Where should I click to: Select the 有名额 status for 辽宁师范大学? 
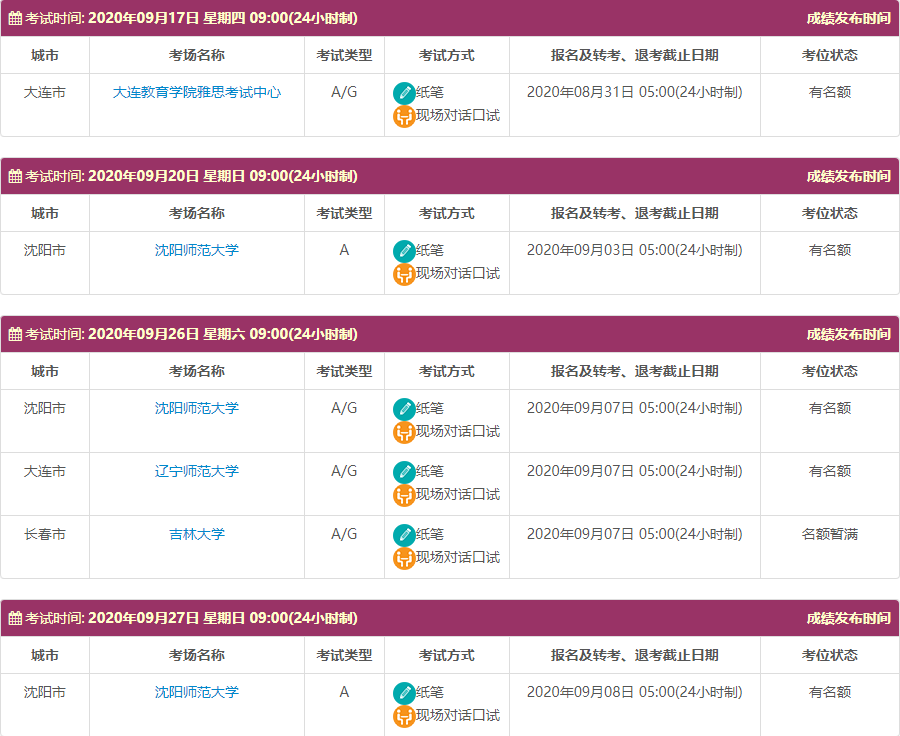tap(829, 471)
